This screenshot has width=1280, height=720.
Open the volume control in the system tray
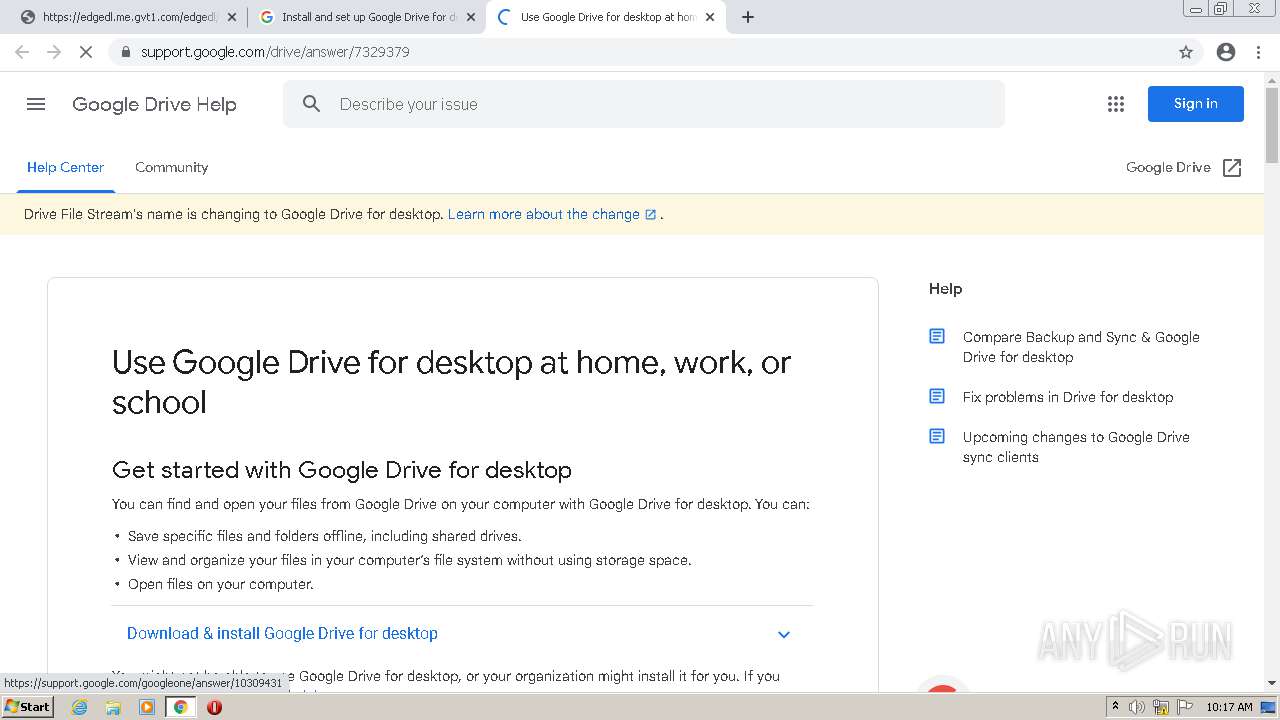(1137, 707)
